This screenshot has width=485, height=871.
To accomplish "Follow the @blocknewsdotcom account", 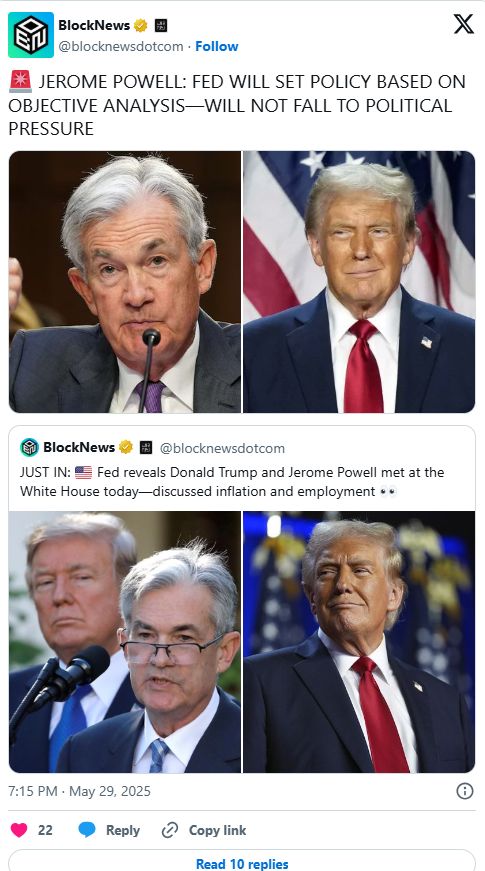I will (217, 46).
